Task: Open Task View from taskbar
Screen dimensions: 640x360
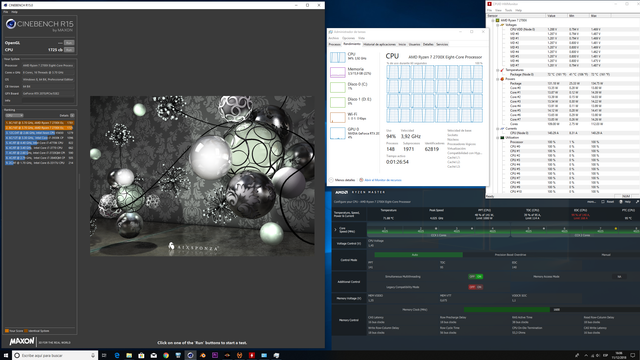Action: [104, 356]
